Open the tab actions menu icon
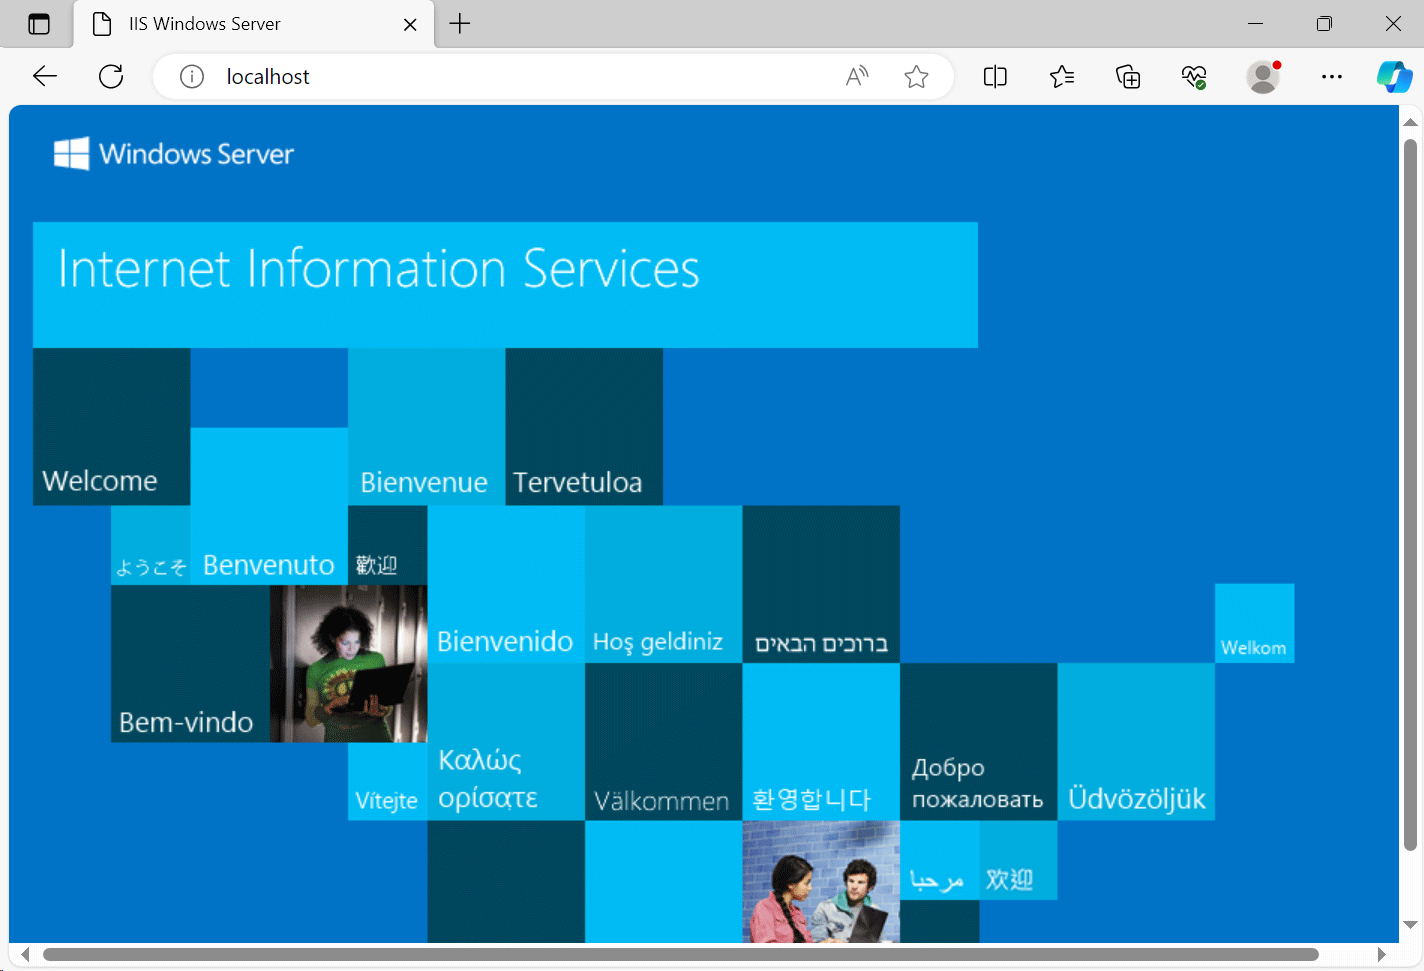1424x971 pixels. (x=39, y=24)
